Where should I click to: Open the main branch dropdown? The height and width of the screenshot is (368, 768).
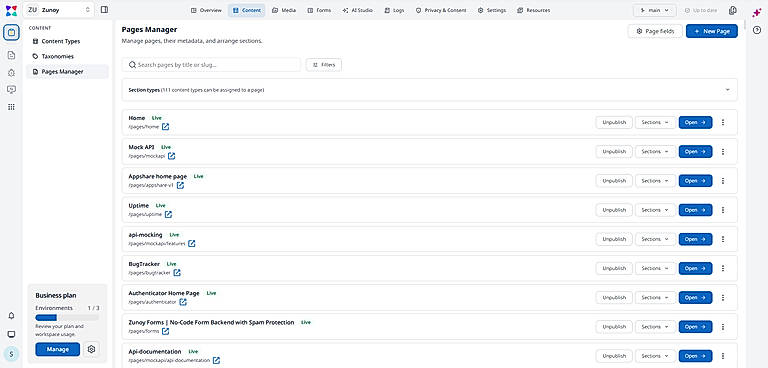pos(655,10)
